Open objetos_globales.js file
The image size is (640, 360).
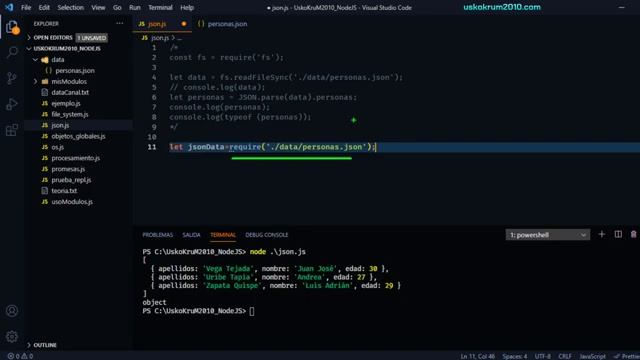tap(78, 136)
